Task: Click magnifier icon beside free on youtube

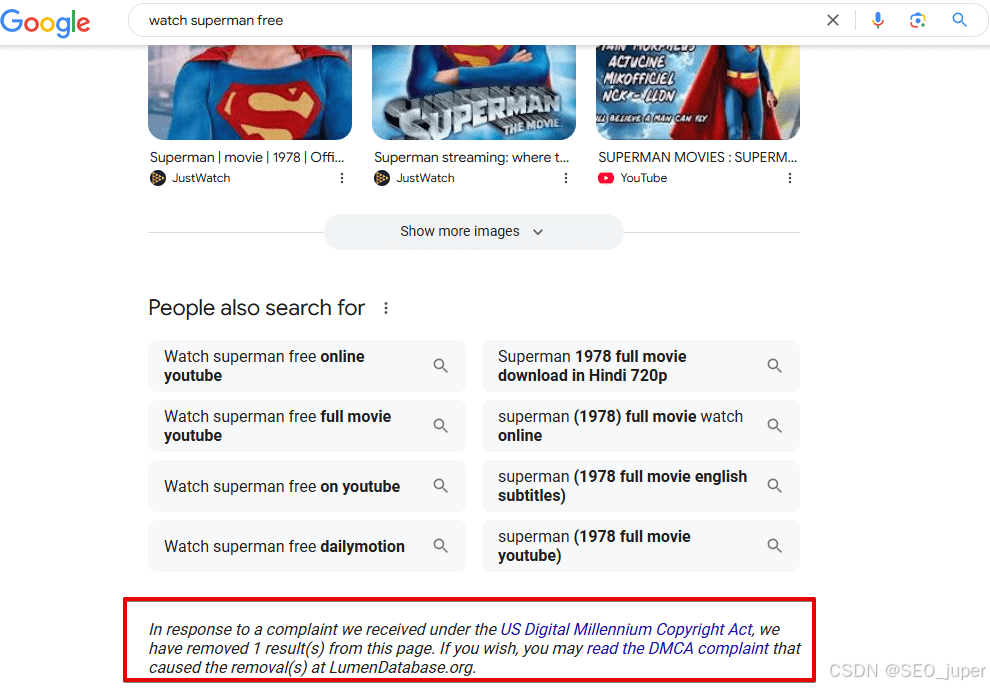Action: pyautogui.click(x=441, y=485)
